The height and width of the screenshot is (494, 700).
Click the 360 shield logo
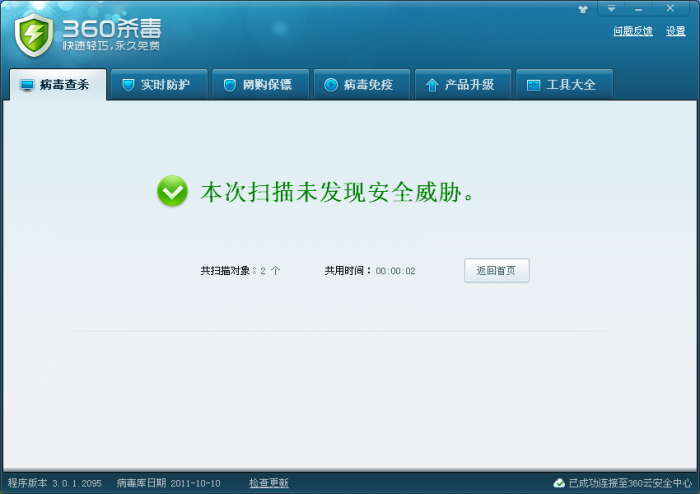point(33,35)
